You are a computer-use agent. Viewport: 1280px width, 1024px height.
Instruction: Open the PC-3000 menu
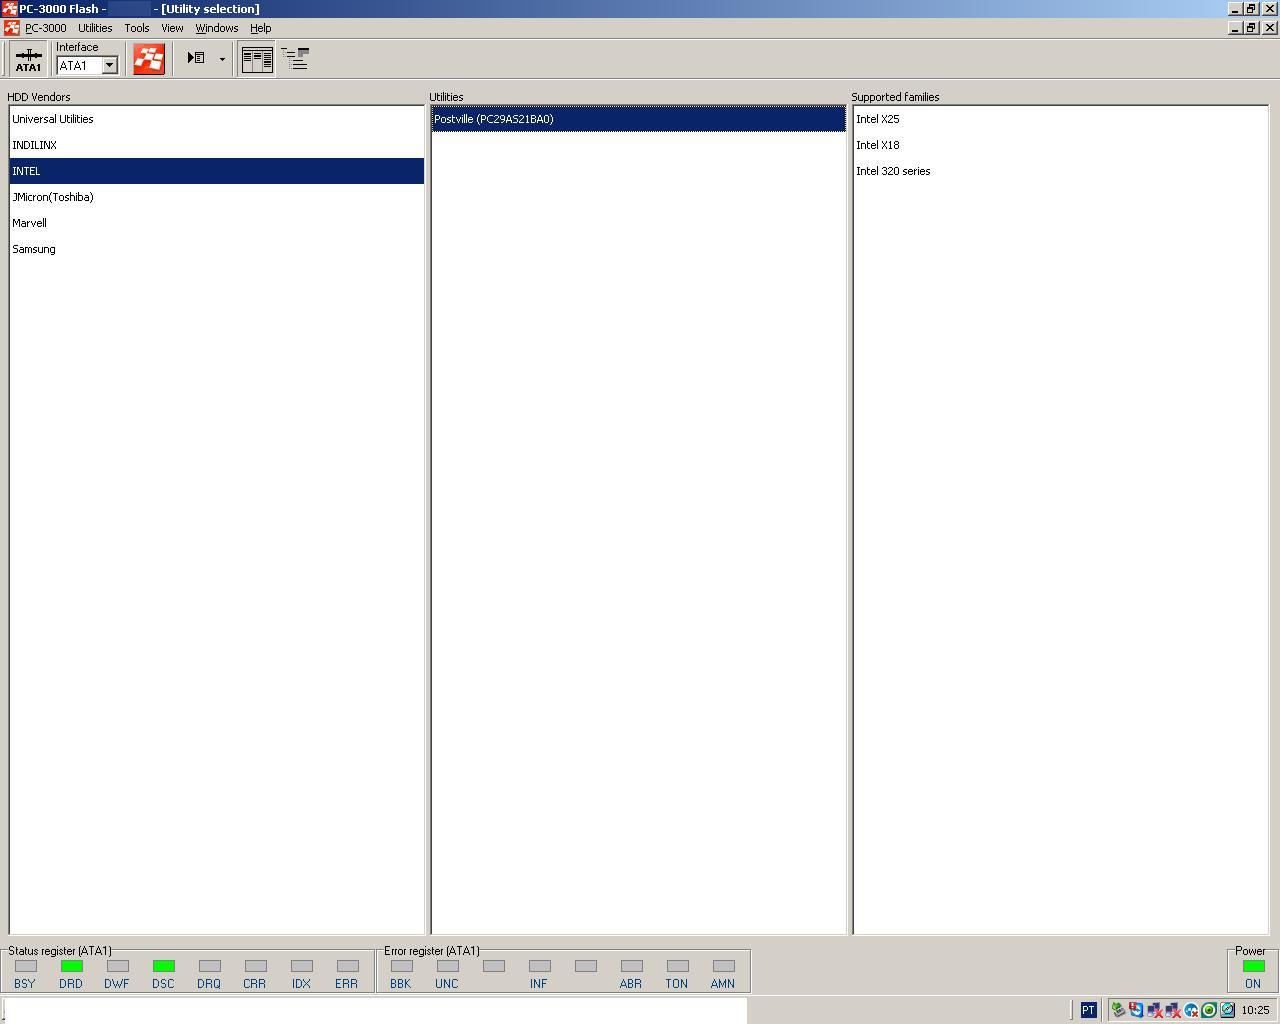tap(46, 28)
